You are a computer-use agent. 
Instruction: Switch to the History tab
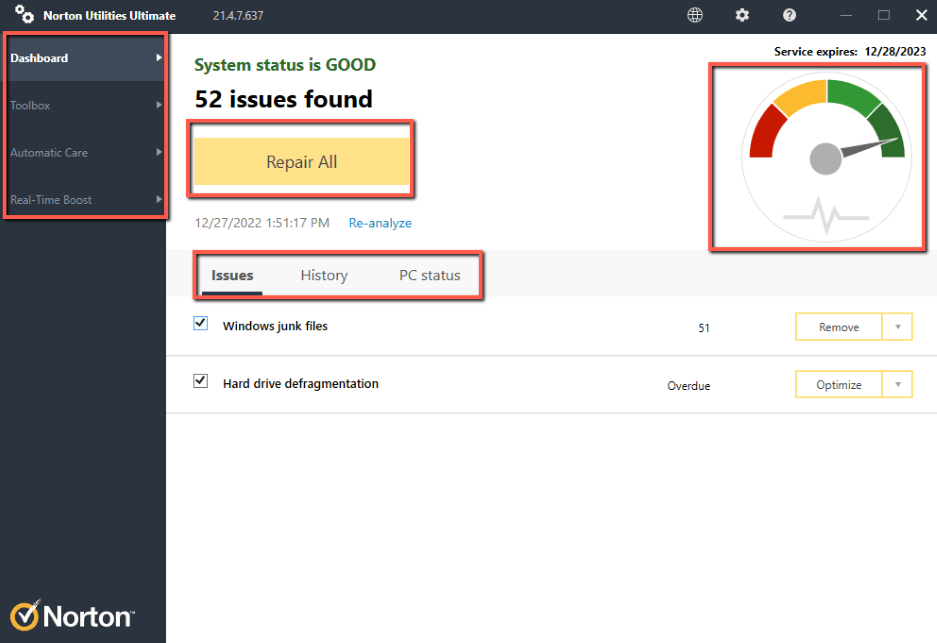(324, 275)
